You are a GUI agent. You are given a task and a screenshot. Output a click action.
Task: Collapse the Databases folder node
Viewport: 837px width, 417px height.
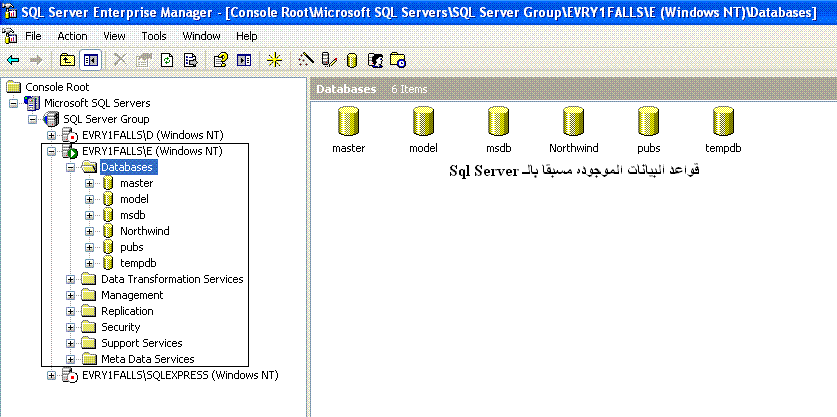tap(70, 167)
